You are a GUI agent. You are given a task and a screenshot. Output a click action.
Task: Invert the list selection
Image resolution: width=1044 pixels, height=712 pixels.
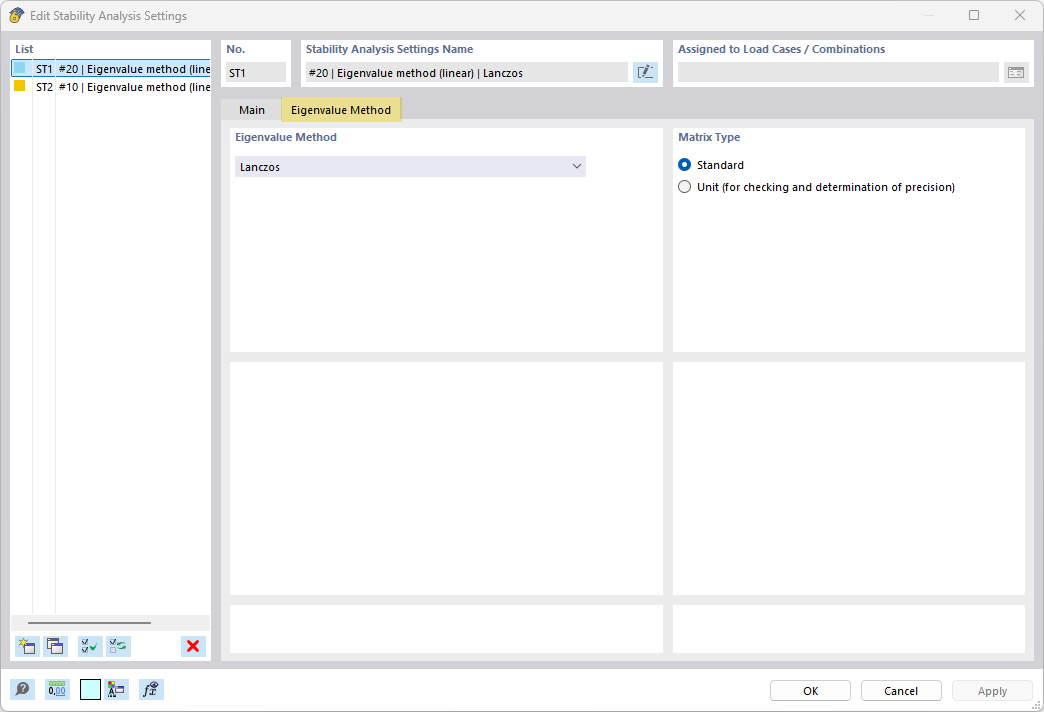[x=117, y=646]
